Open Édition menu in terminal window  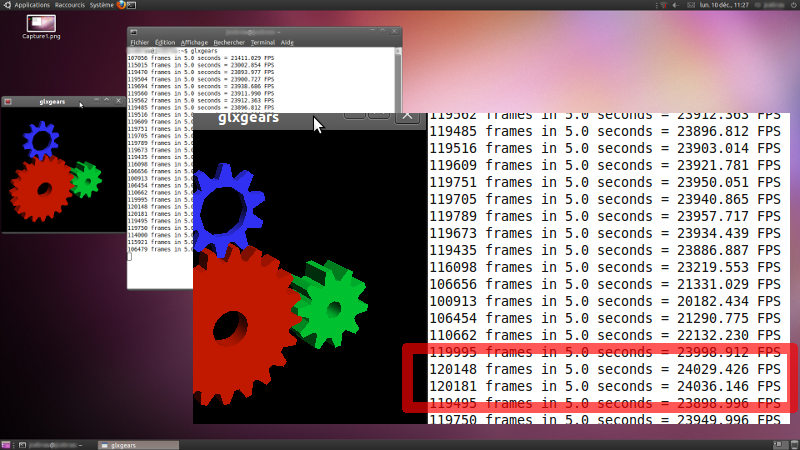tap(165, 42)
